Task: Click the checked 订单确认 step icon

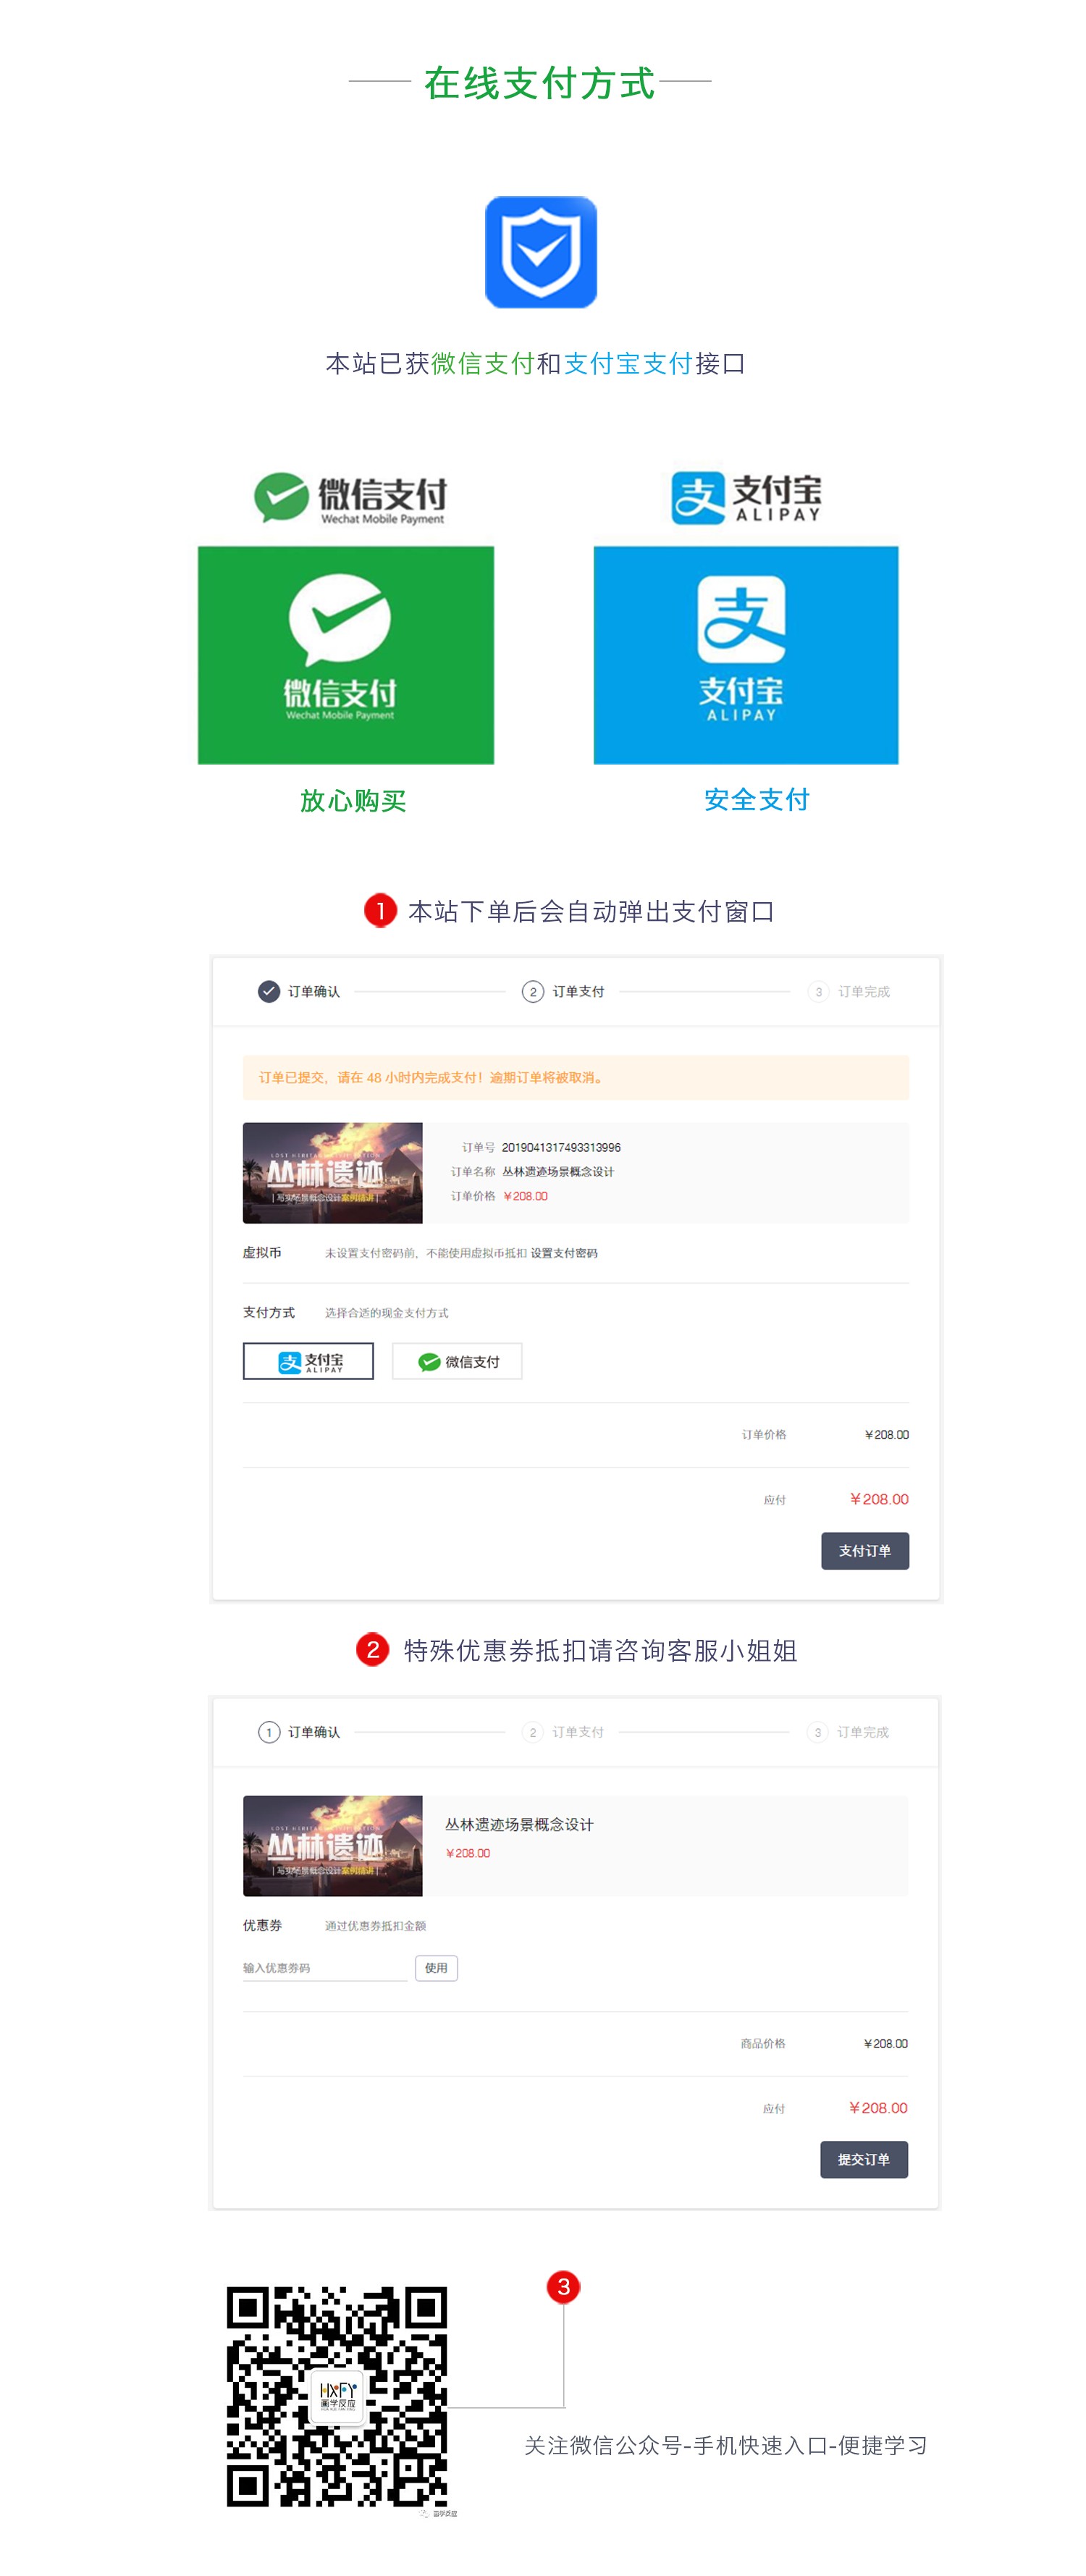Action: tap(269, 991)
